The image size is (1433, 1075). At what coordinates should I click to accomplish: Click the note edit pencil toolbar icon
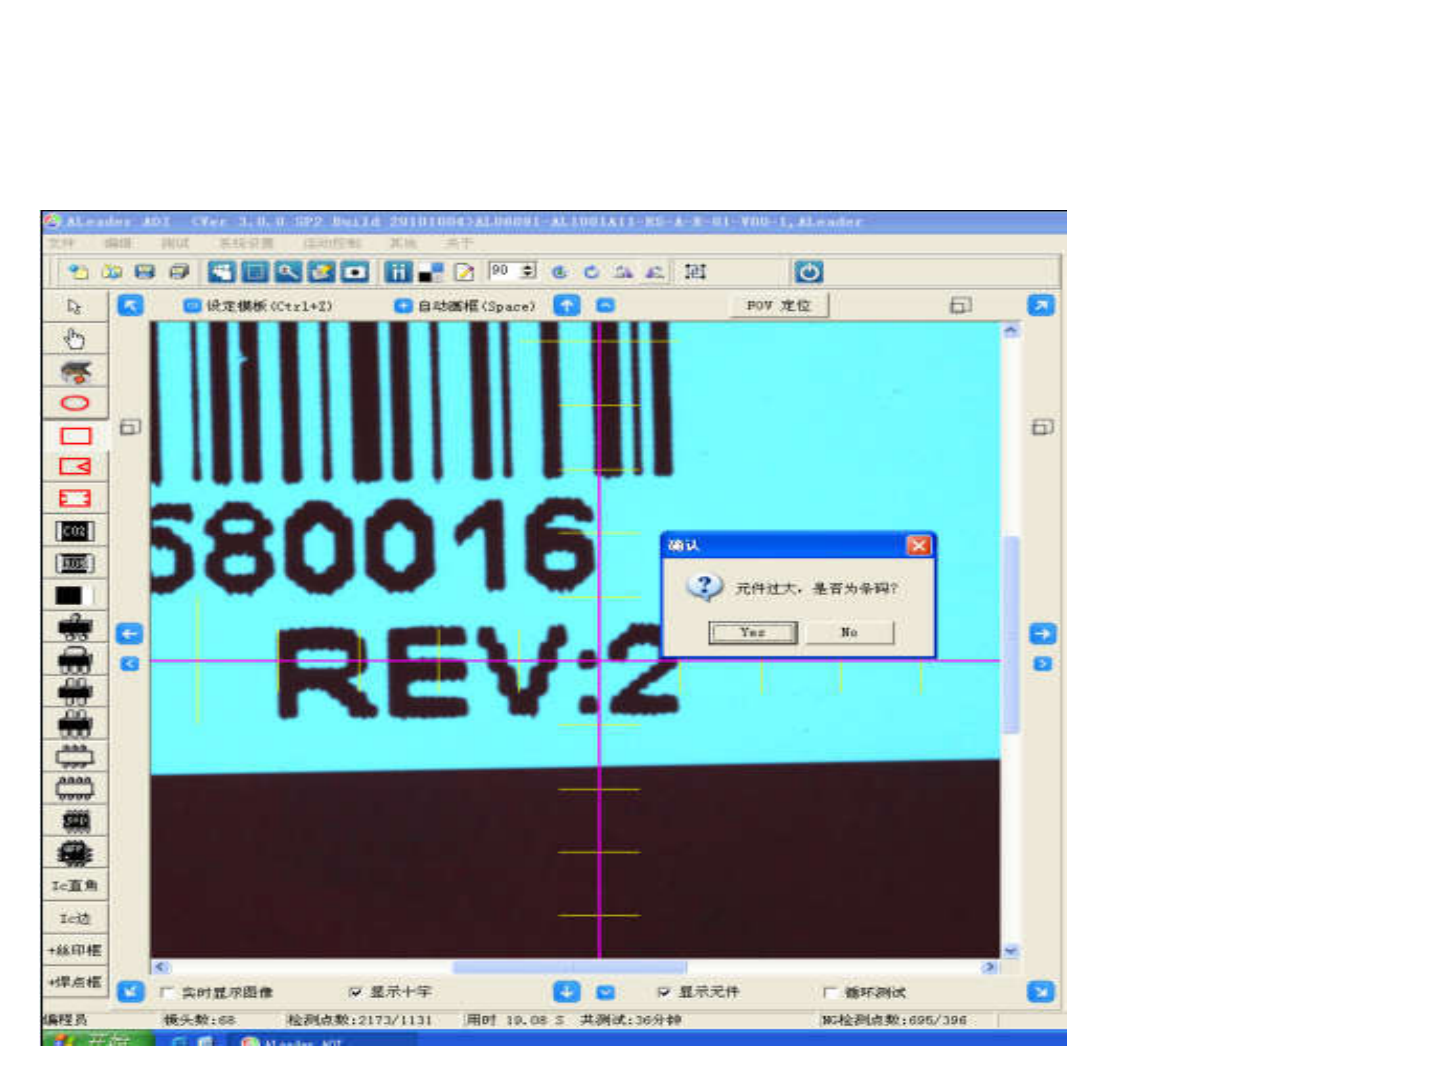tap(464, 272)
